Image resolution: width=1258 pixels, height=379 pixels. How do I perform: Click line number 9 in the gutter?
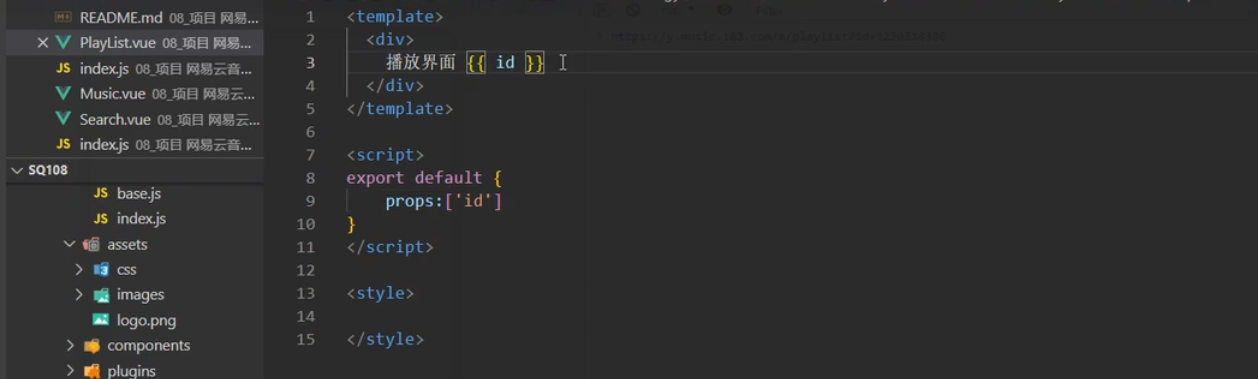click(x=310, y=201)
